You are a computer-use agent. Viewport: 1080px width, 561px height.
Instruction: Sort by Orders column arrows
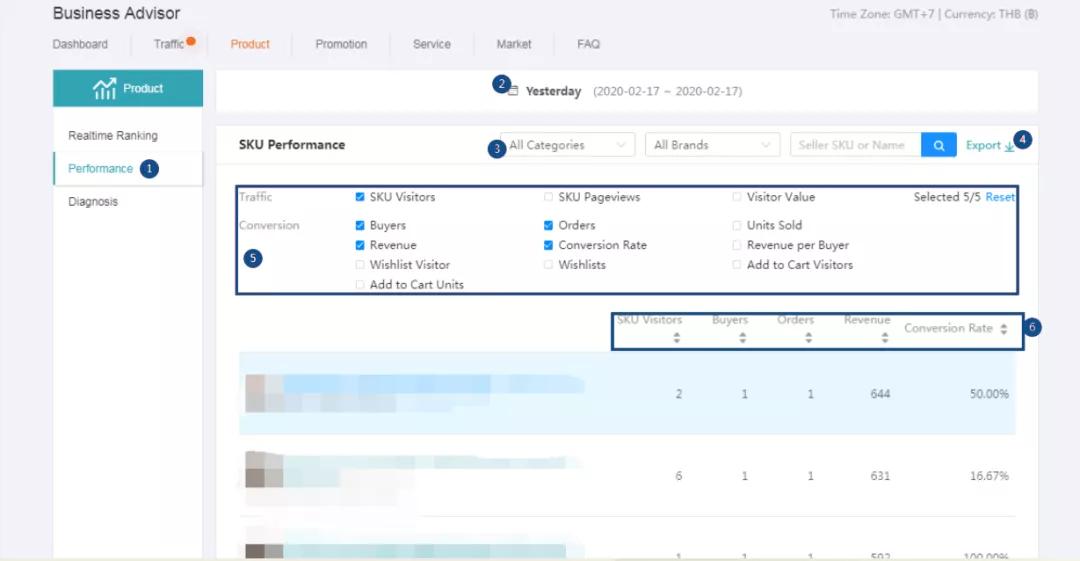(809, 338)
